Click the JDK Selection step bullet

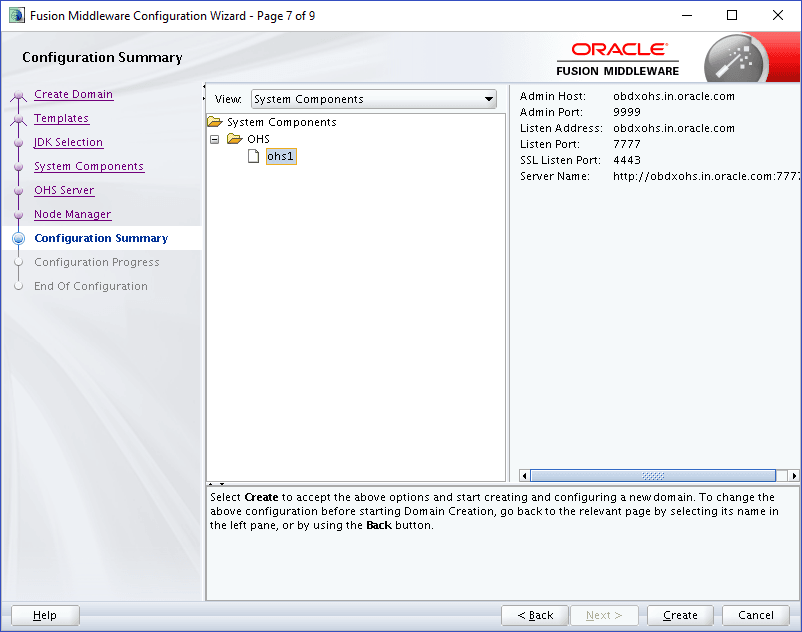coord(18,143)
